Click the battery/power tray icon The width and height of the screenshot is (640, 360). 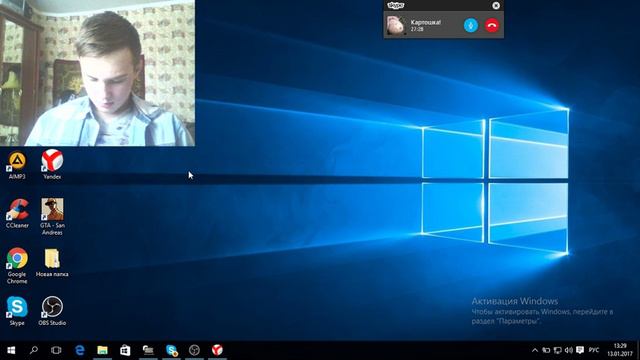click(546, 350)
